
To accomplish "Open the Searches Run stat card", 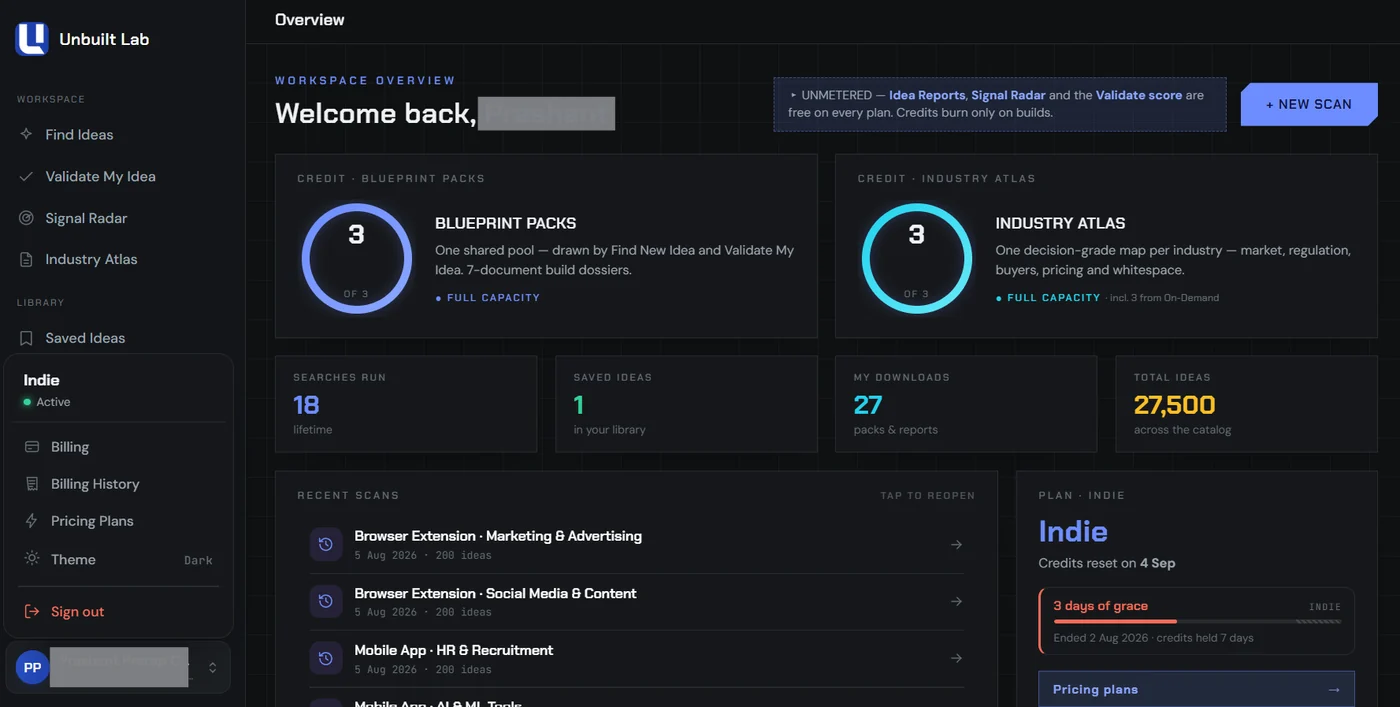I will (406, 404).
